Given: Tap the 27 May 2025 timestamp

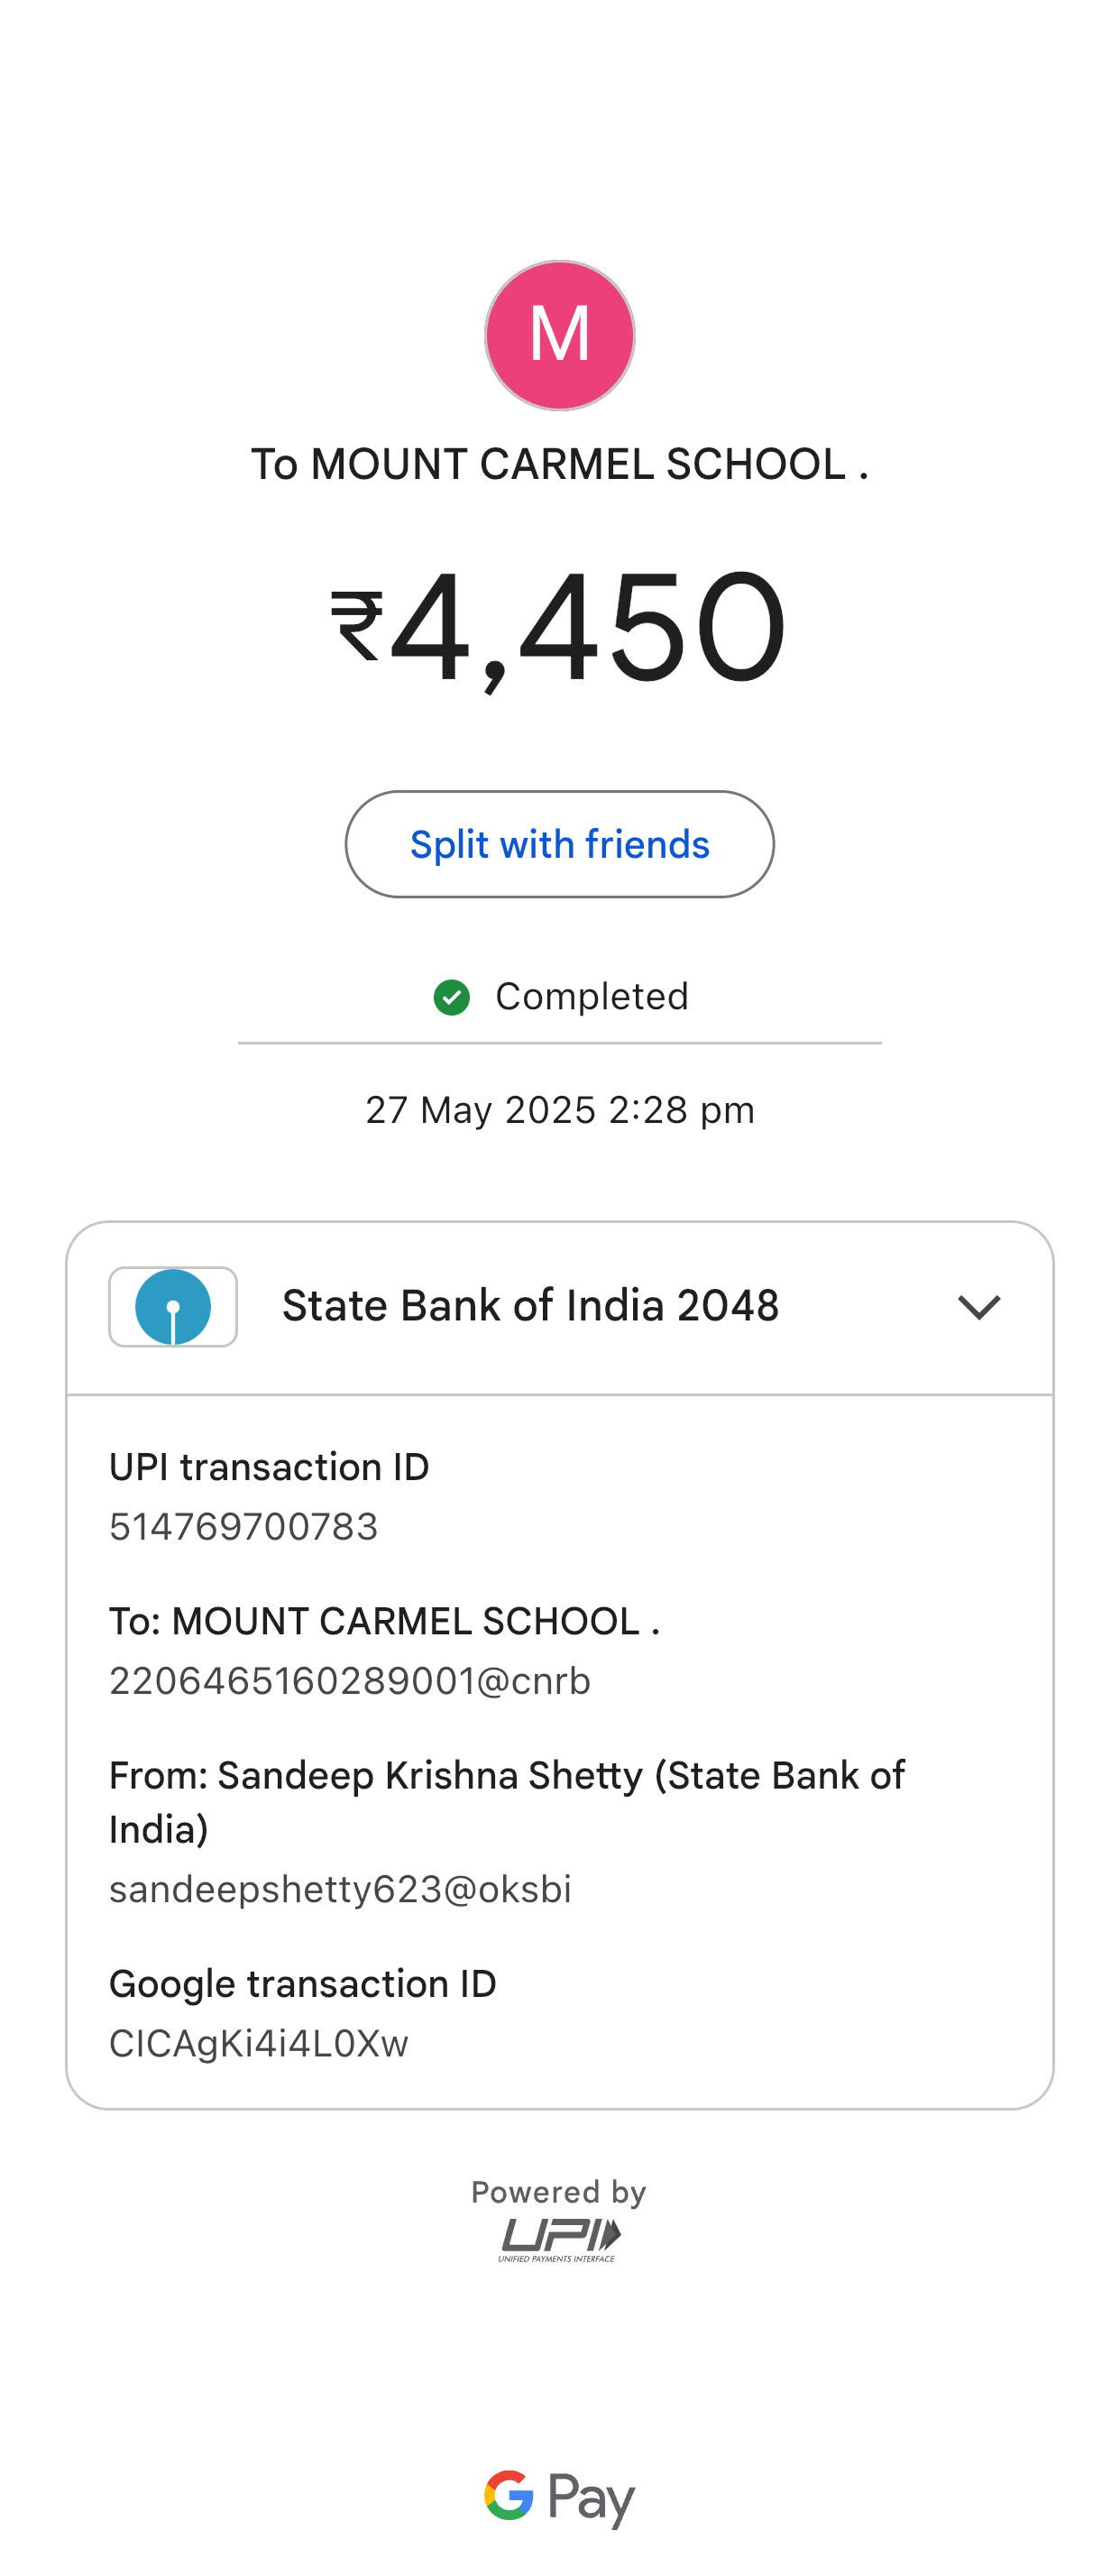Looking at the screenshot, I should coord(560,1110).
